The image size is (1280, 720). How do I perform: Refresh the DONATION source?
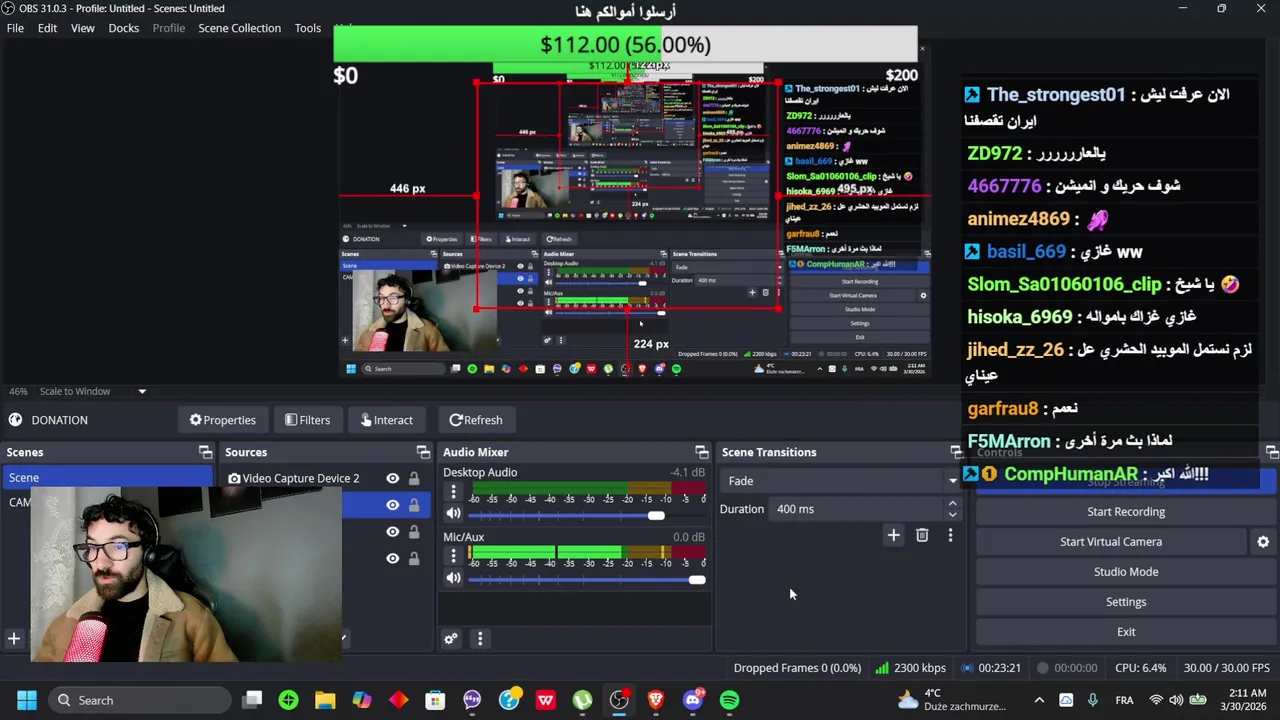click(476, 420)
